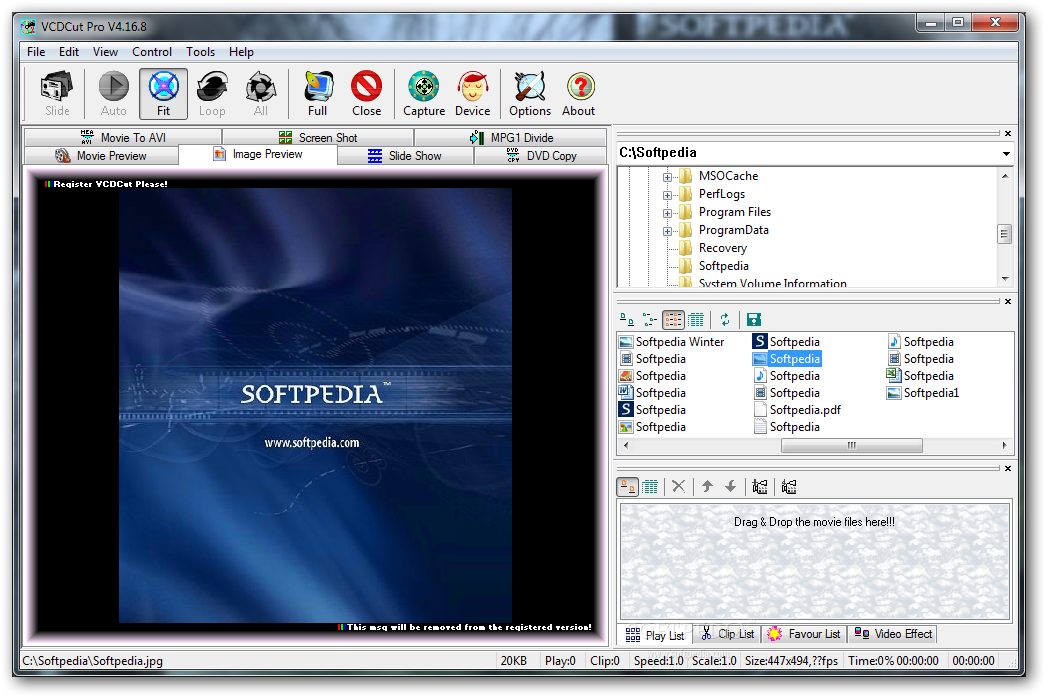Refresh the file list

coord(724,320)
